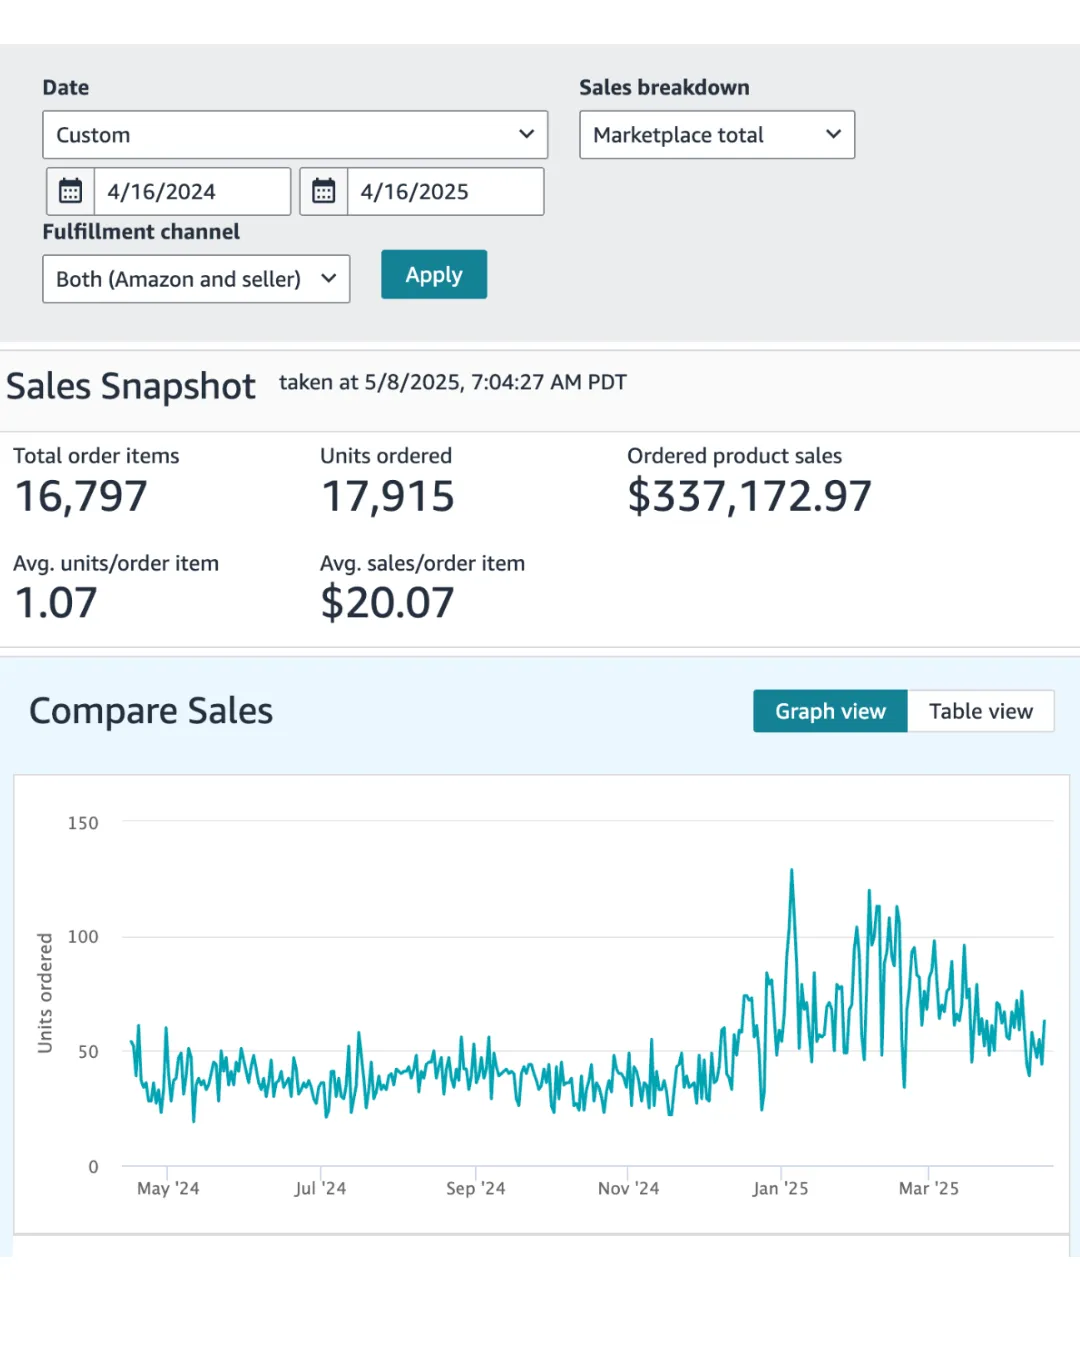Viewport: 1080px width, 1350px height.
Task: Click the Ordered product sales amount $337,172.97
Action: tap(749, 496)
